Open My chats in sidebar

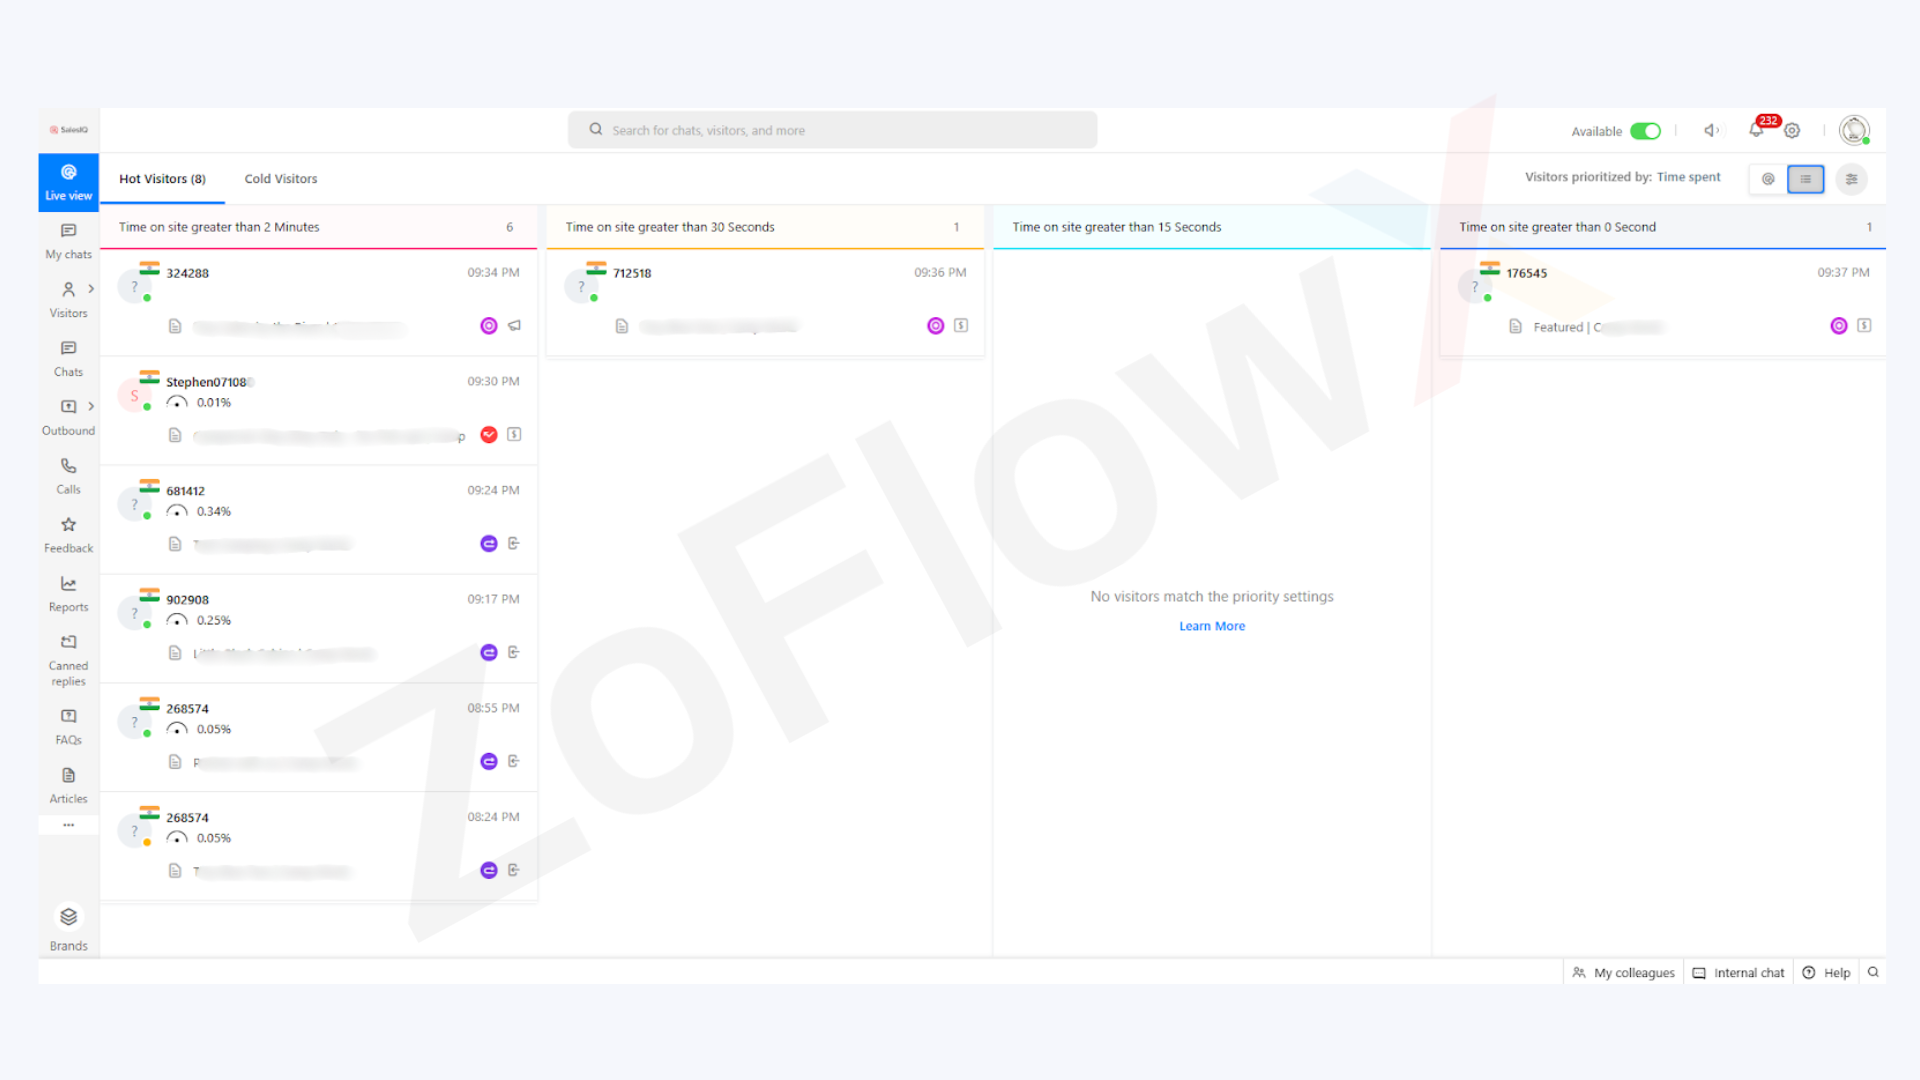68,240
